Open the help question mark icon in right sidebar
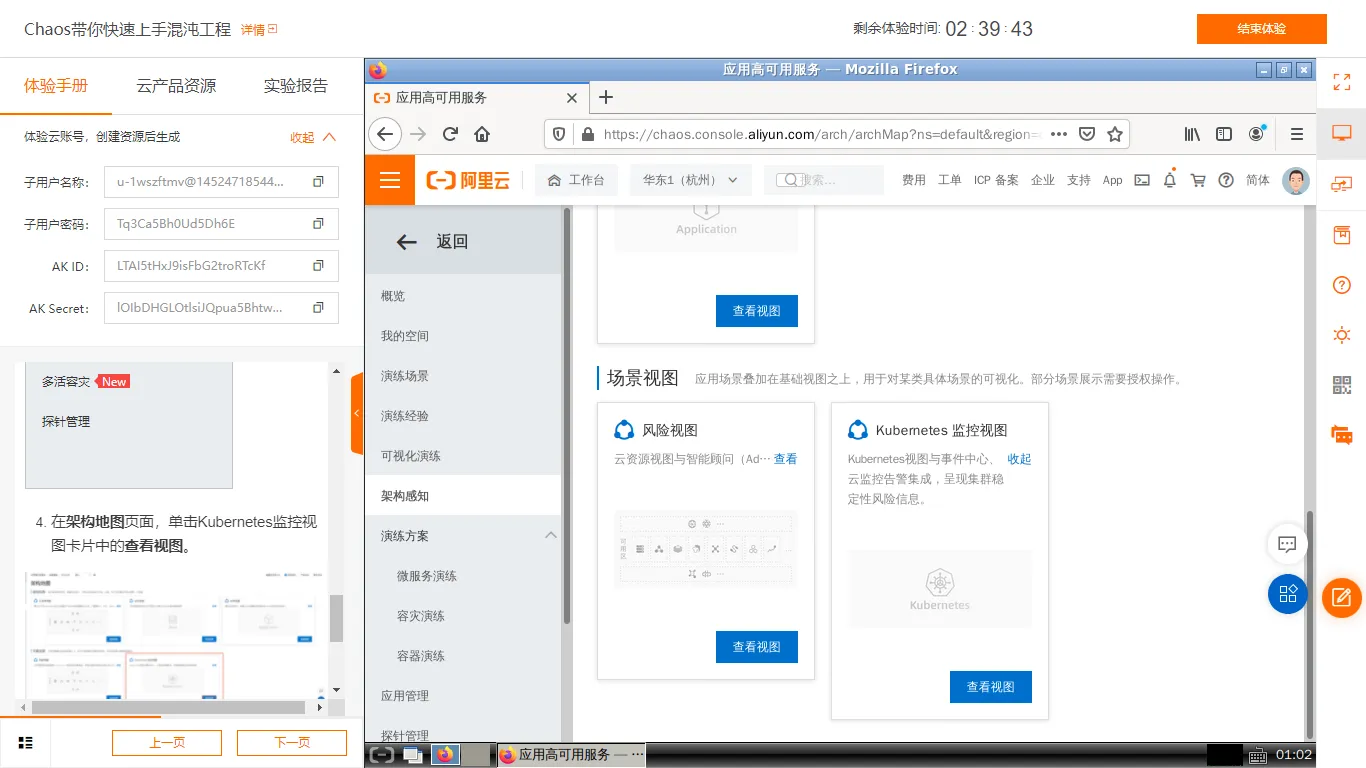Screen dimensions: 1366x768 click(x=1342, y=285)
